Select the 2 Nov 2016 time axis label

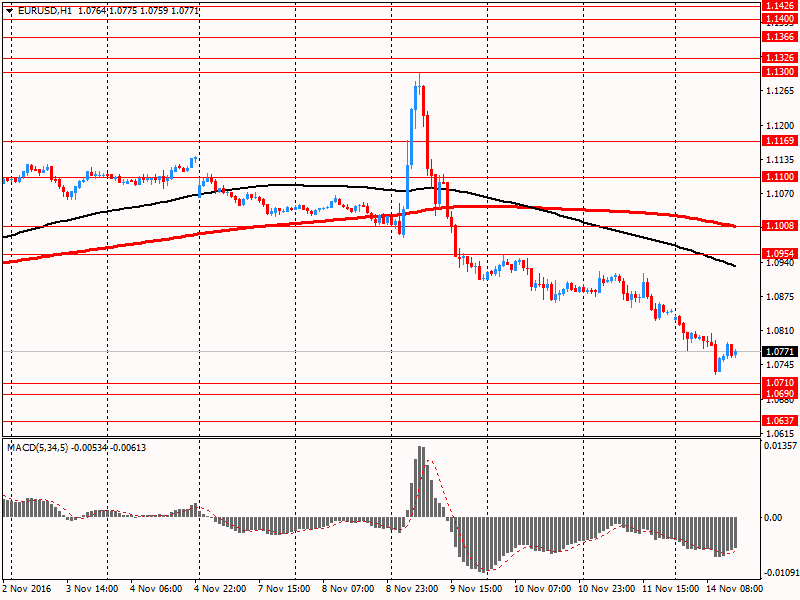click(x=27, y=589)
